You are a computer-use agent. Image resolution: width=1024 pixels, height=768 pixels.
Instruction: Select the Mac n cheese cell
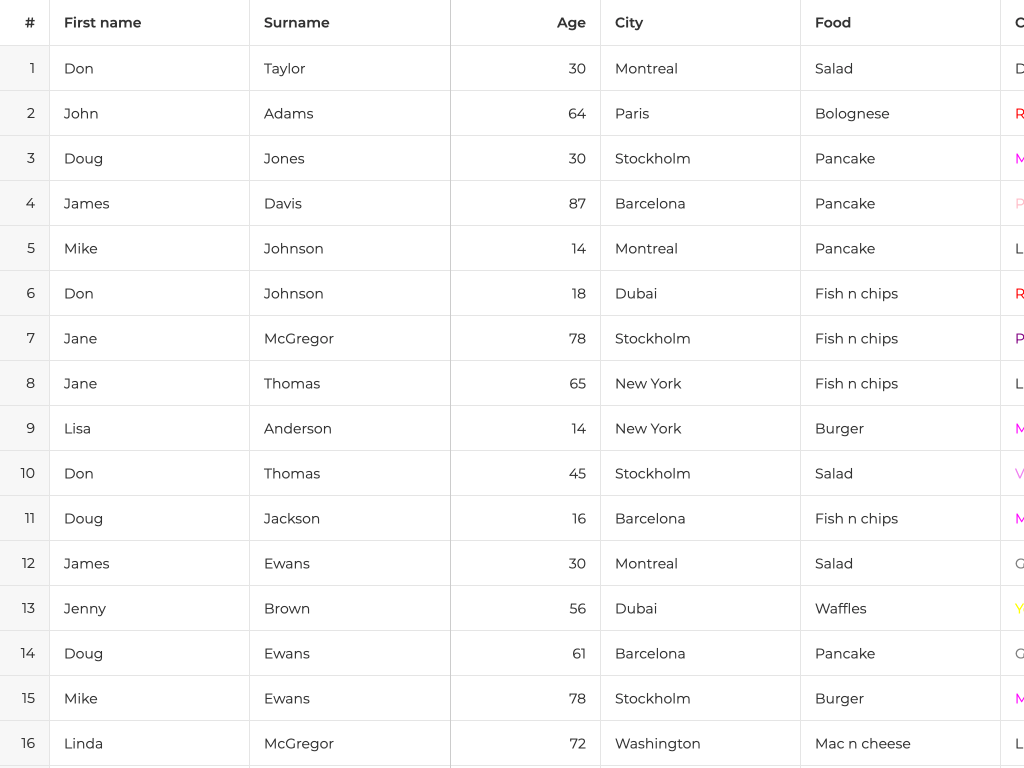click(863, 743)
